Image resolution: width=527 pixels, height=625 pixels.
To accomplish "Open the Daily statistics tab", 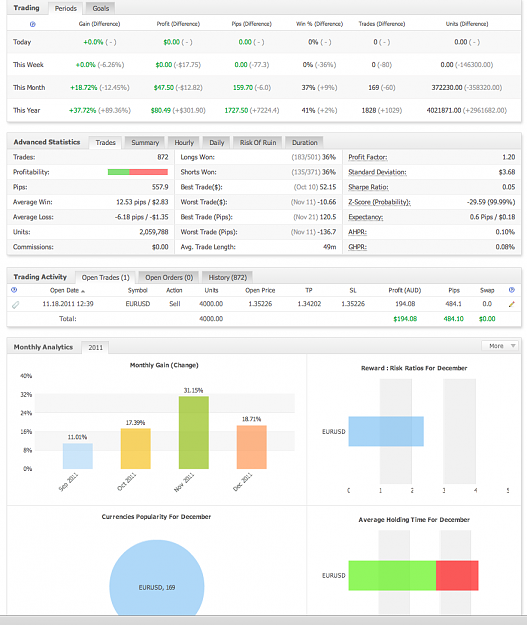I will (x=216, y=143).
